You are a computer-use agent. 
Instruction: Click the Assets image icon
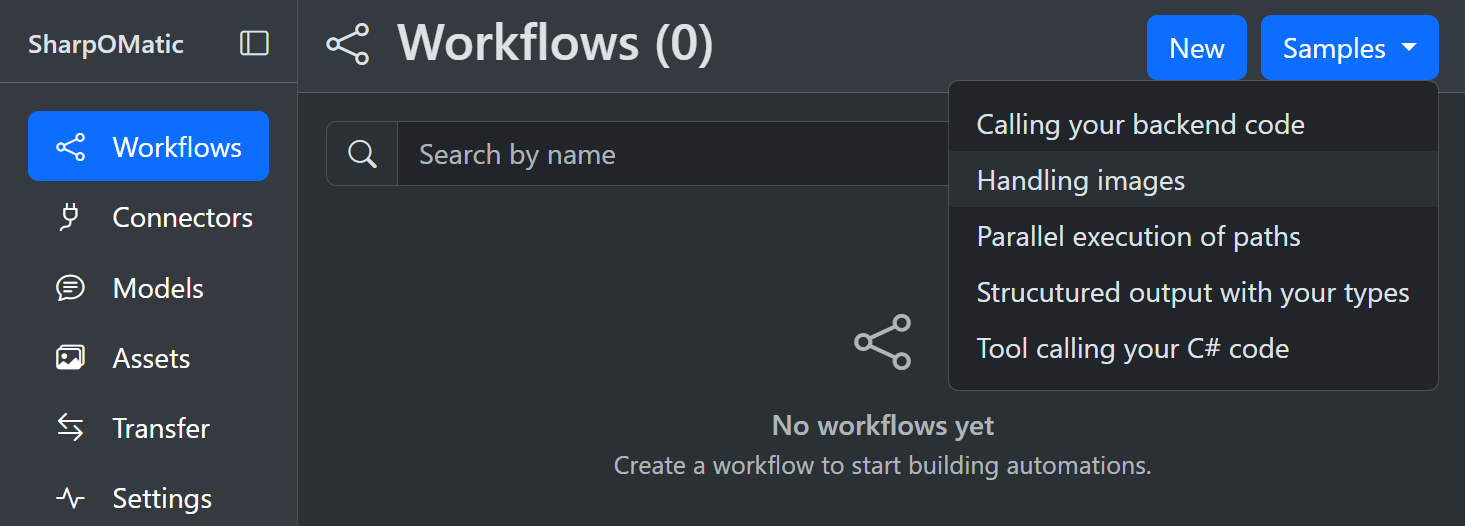point(70,358)
